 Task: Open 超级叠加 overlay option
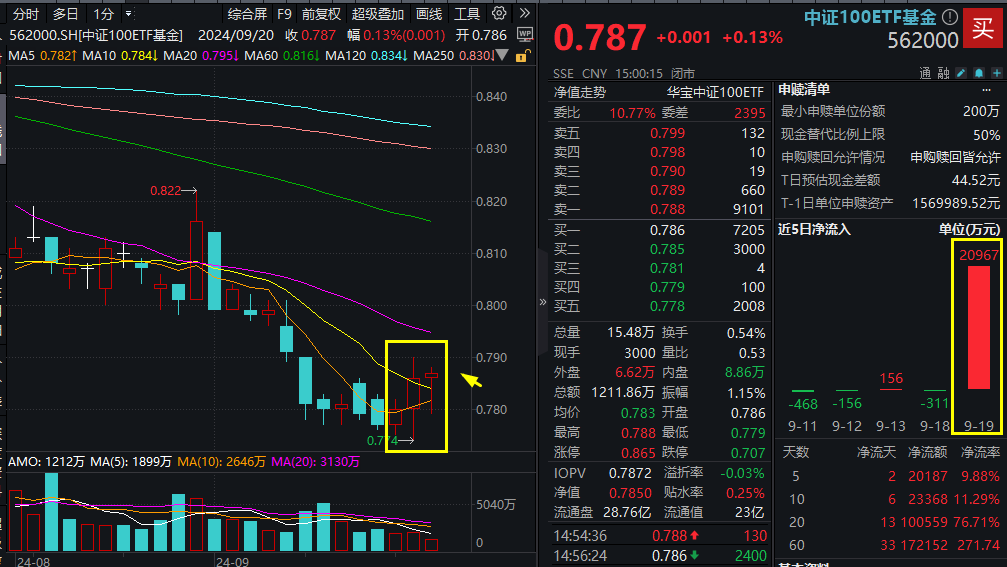[x=378, y=14]
